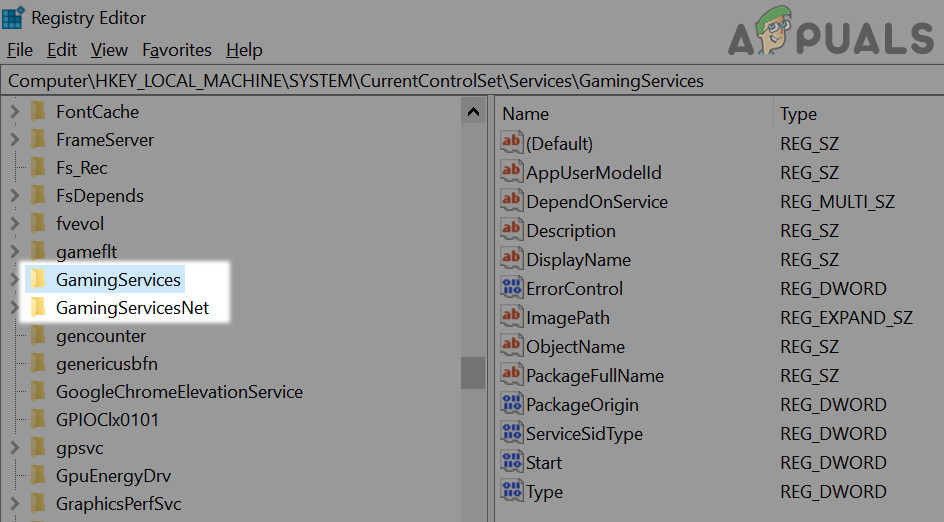The image size is (944, 522).
Task: Open the Edit menu
Action: point(62,50)
